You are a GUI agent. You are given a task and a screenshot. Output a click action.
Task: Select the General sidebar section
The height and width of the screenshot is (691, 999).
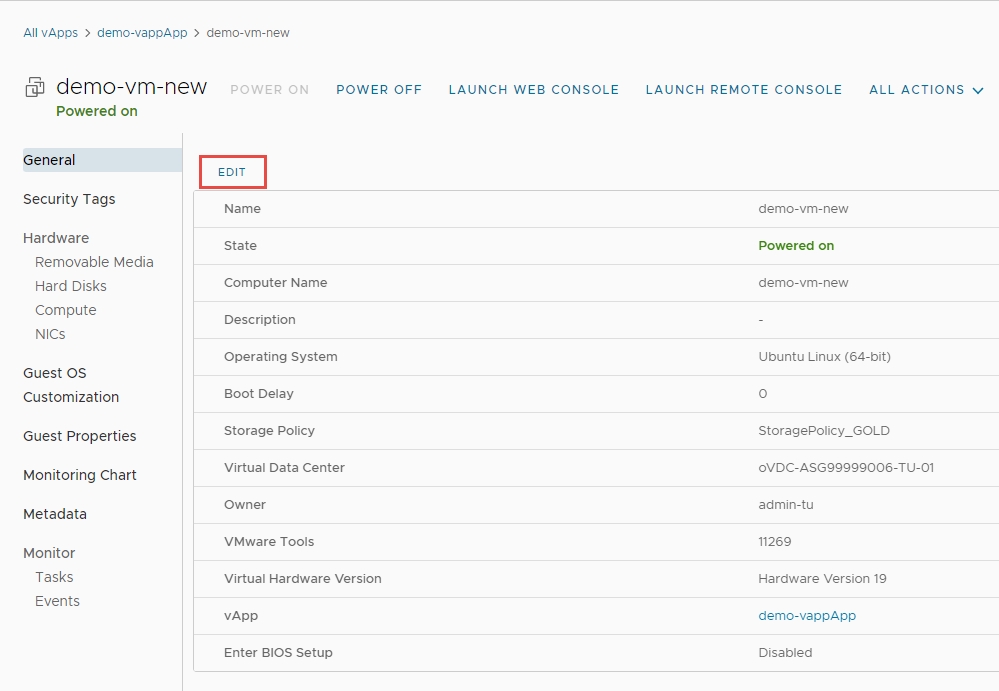pos(50,160)
